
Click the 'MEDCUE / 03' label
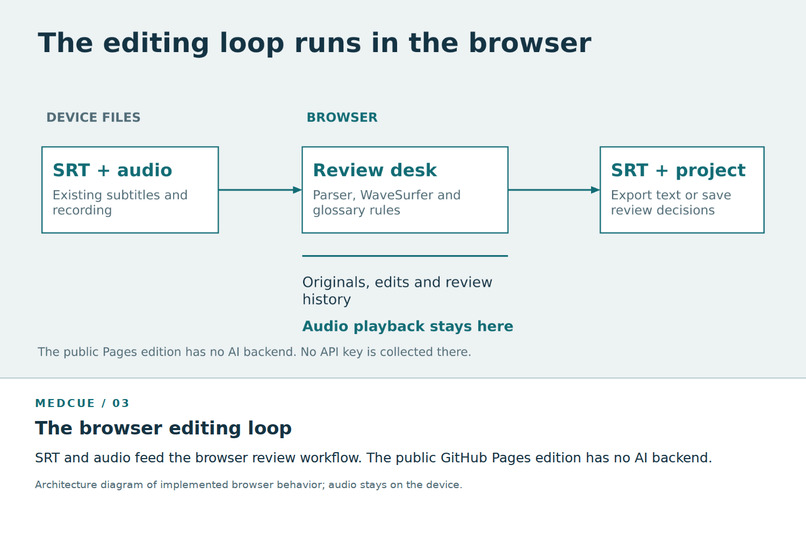(x=82, y=403)
